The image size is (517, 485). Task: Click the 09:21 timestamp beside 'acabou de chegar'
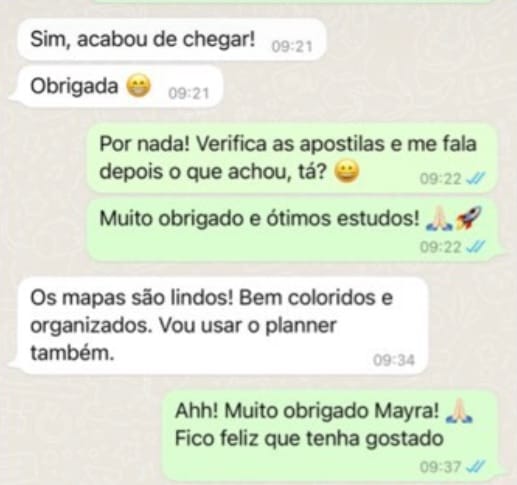point(292,46)
